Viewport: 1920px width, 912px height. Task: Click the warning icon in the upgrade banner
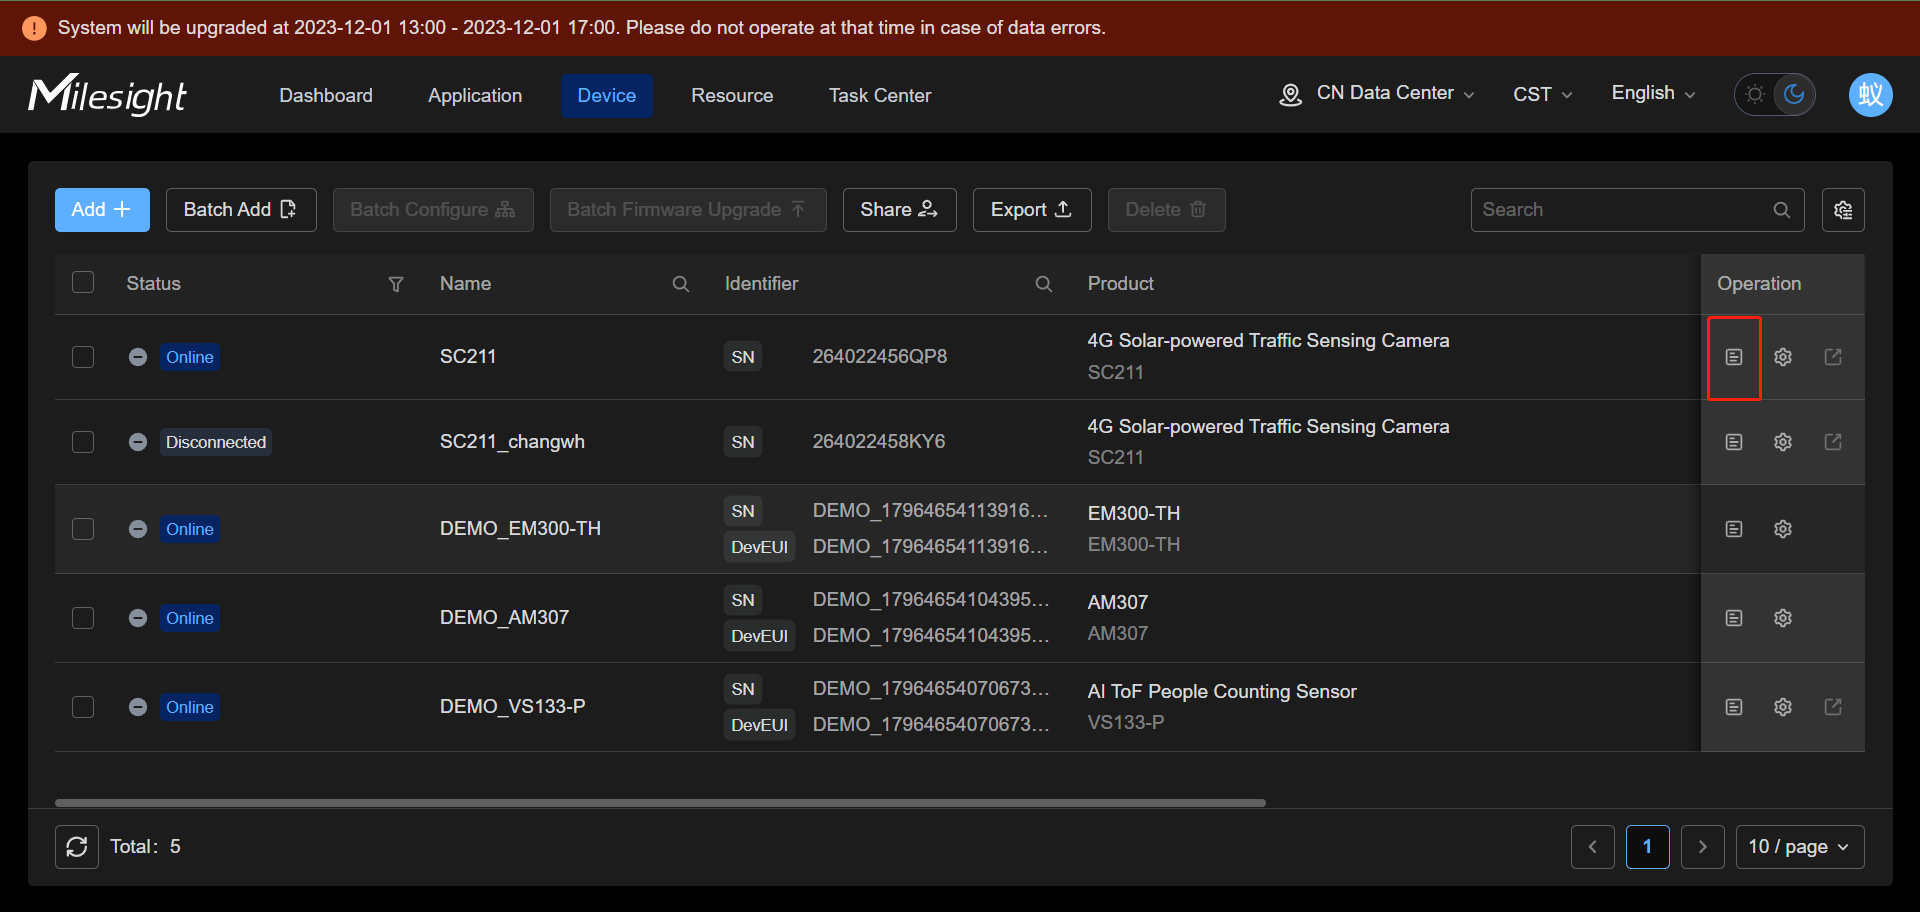point(34,28)
